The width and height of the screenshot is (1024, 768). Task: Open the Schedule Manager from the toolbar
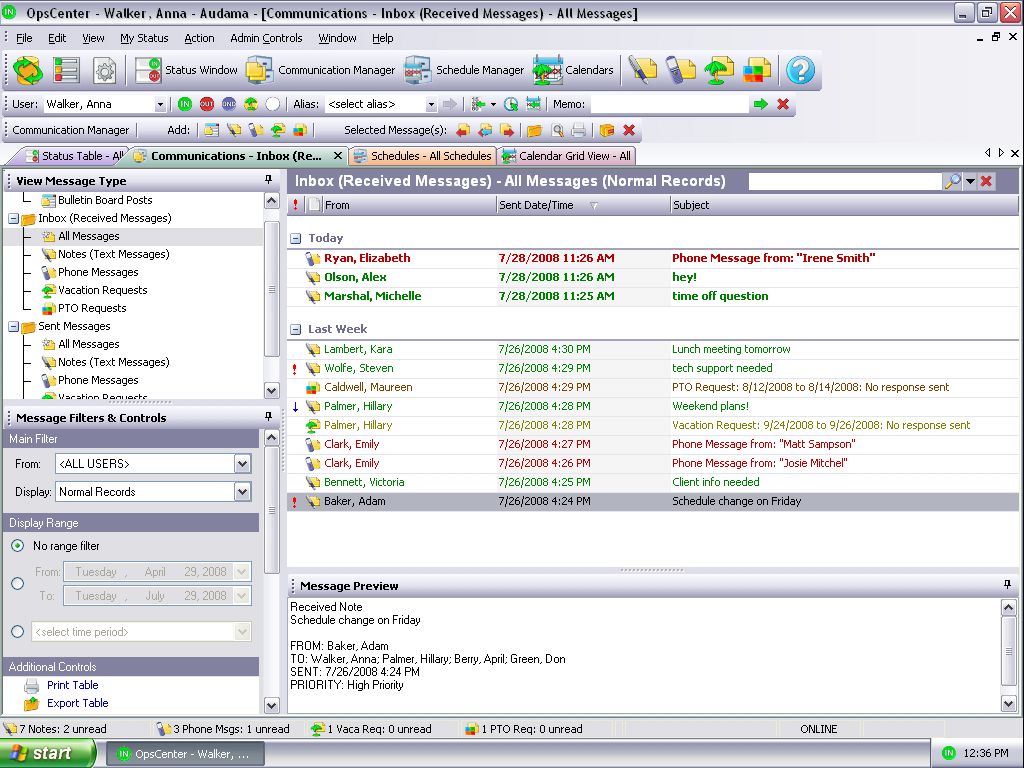465,70
